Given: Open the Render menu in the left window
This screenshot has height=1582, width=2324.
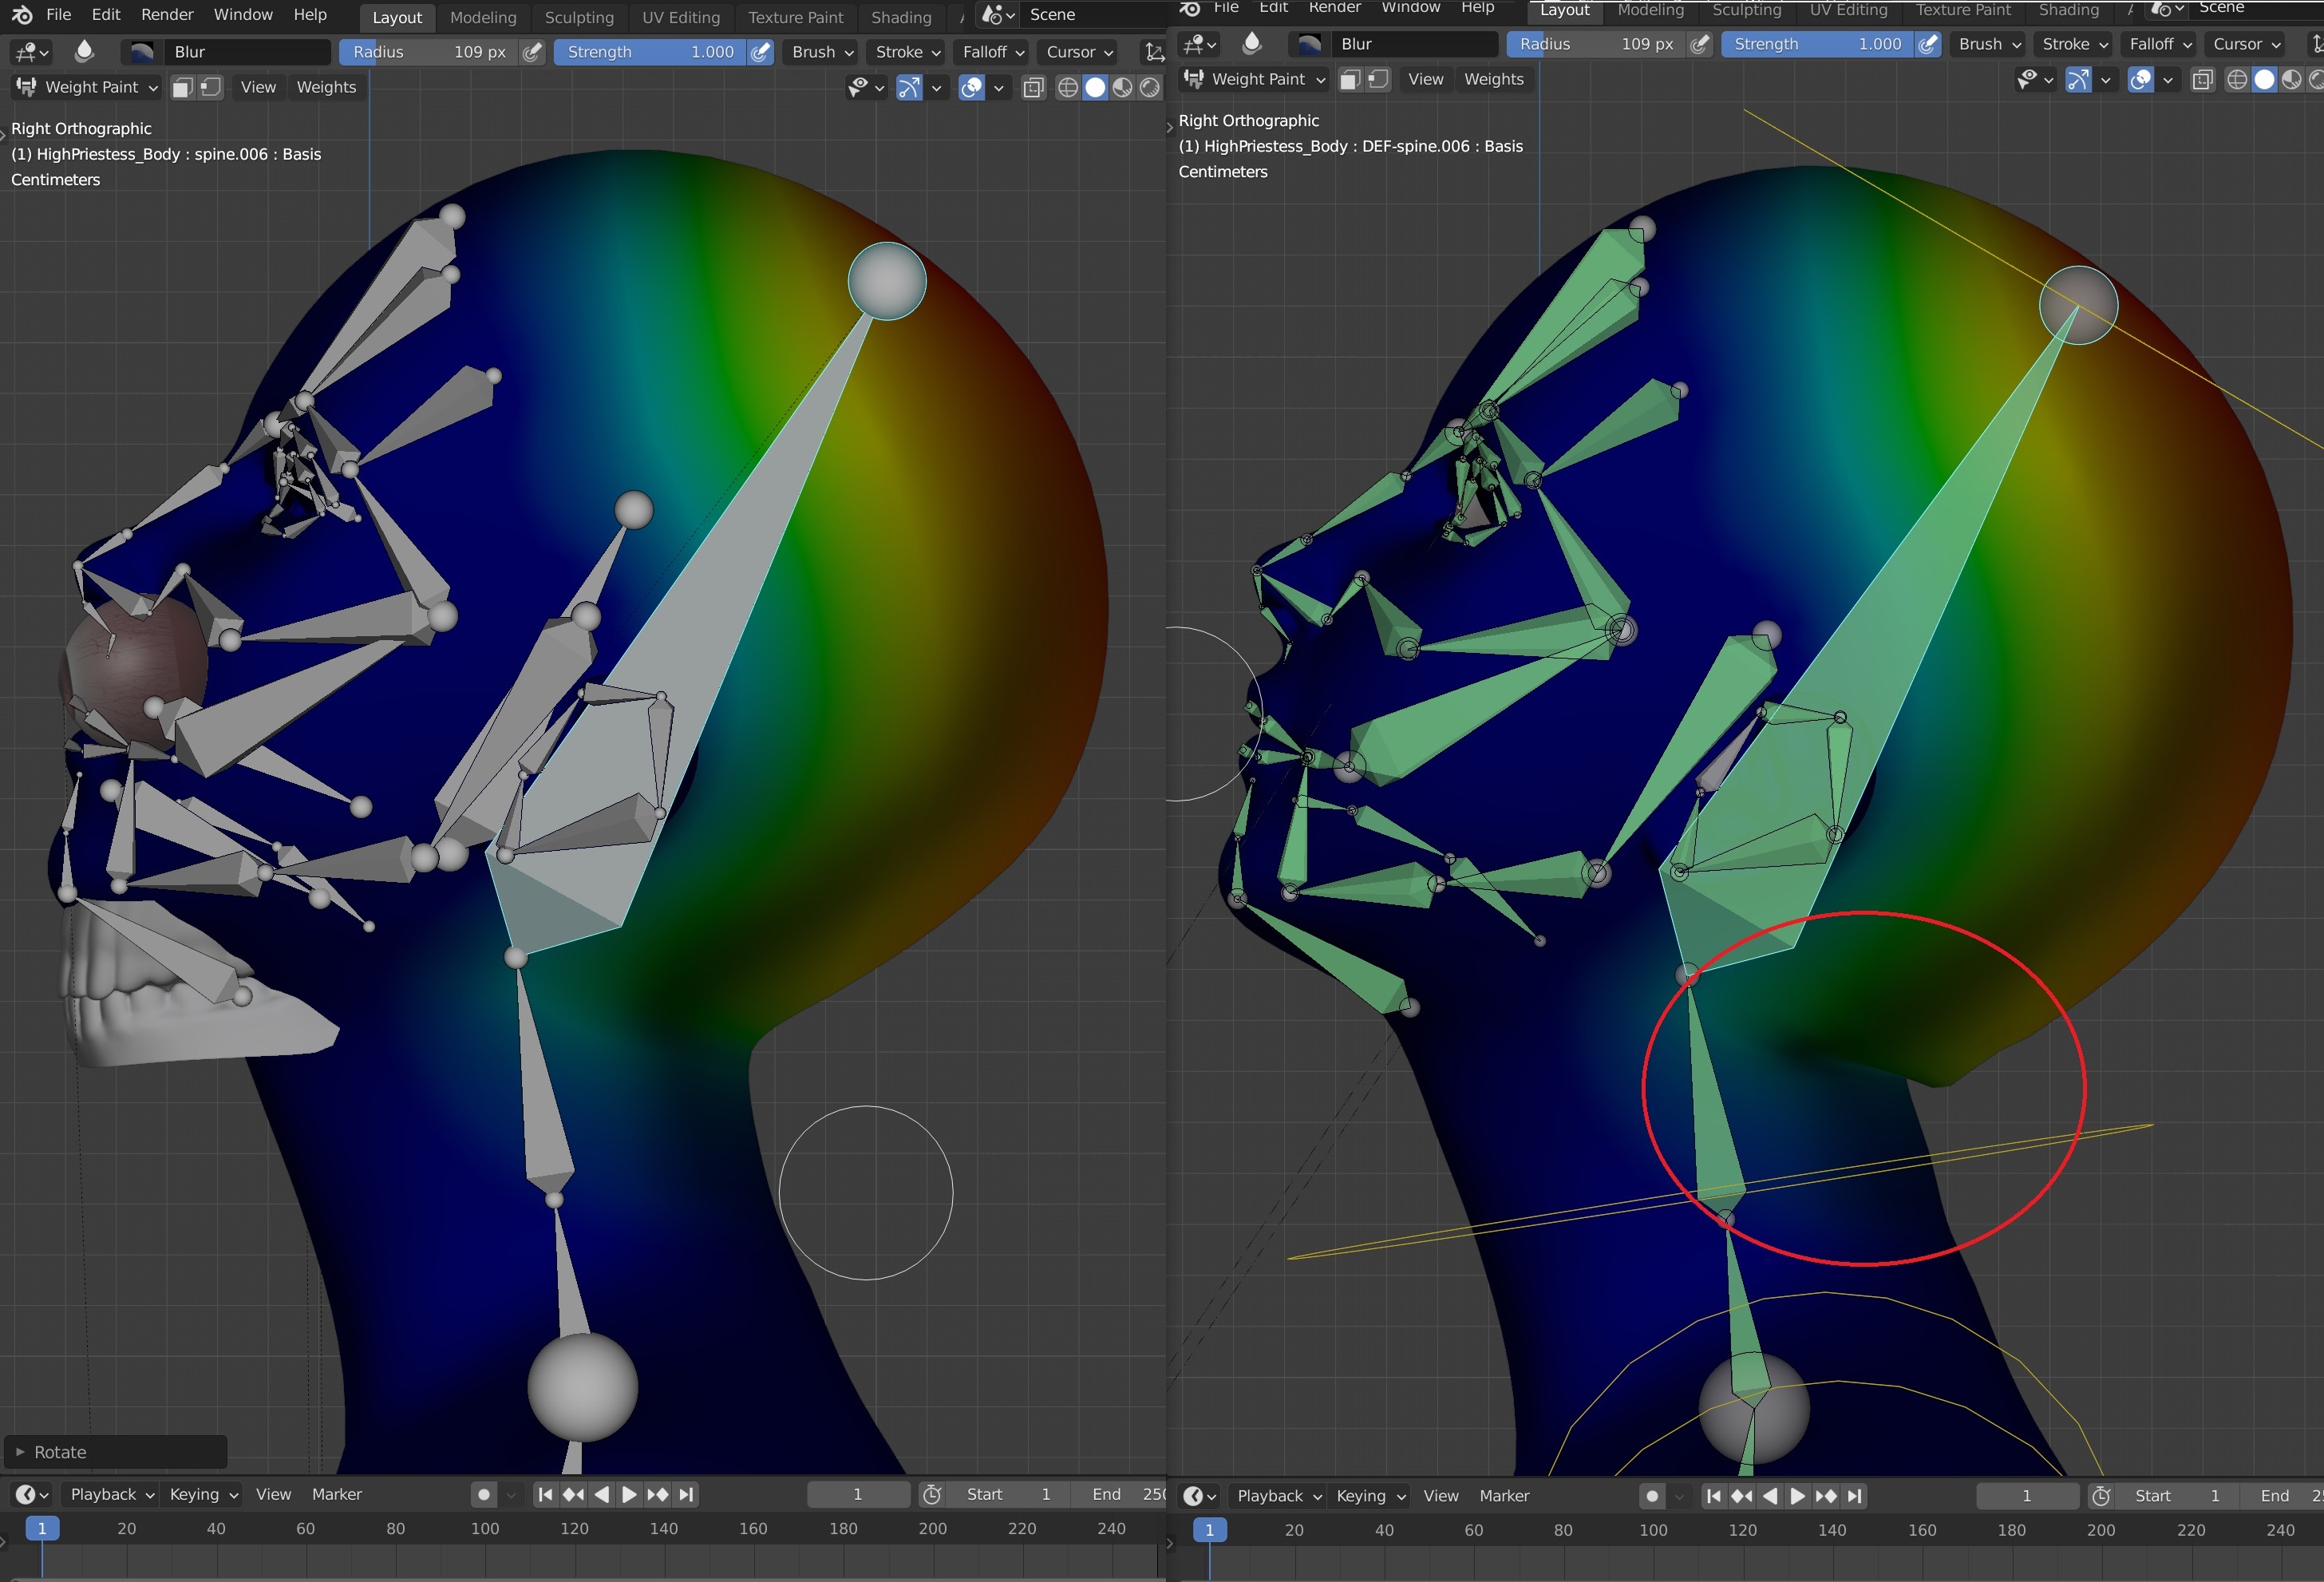Looking at the screenshot, I should point(167,15).
